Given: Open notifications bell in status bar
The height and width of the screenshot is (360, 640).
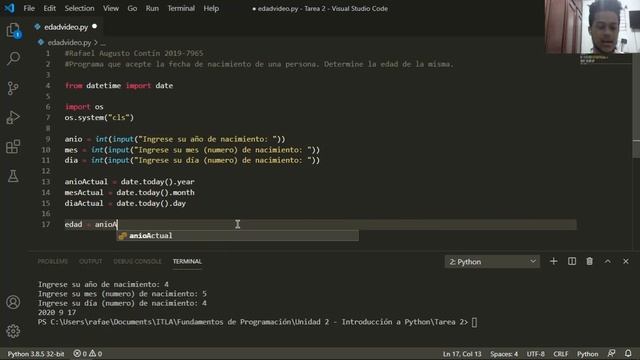Looking at the screenshot, I should (x=628, y=353).
